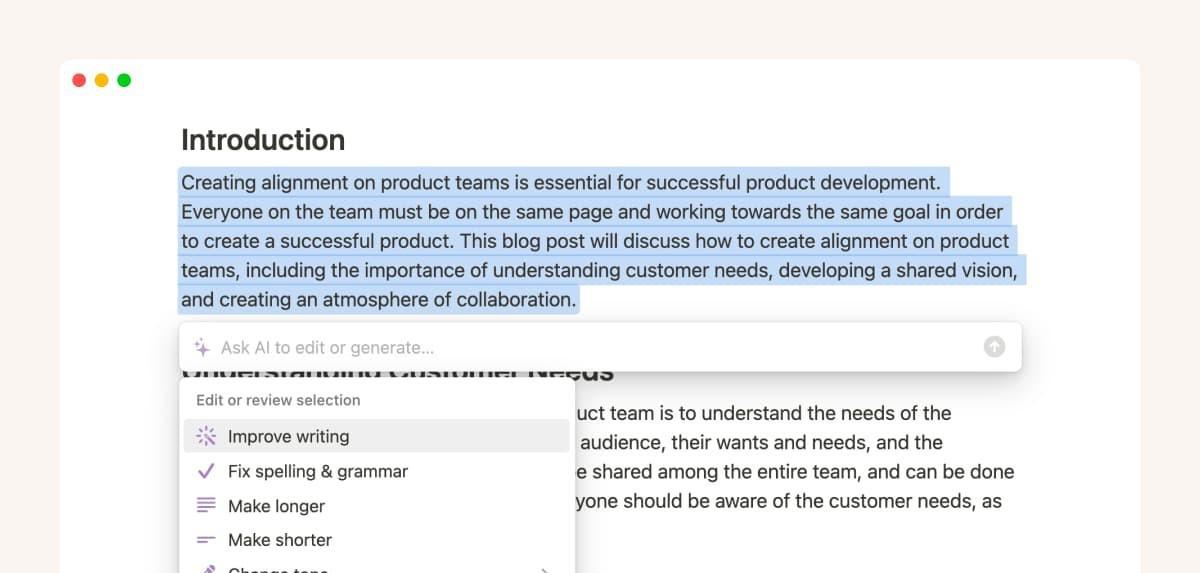Viewport: 1200px width, 573px height.
Task: Click the Improve writing sparkle icon
Action: tap(206, 436)
